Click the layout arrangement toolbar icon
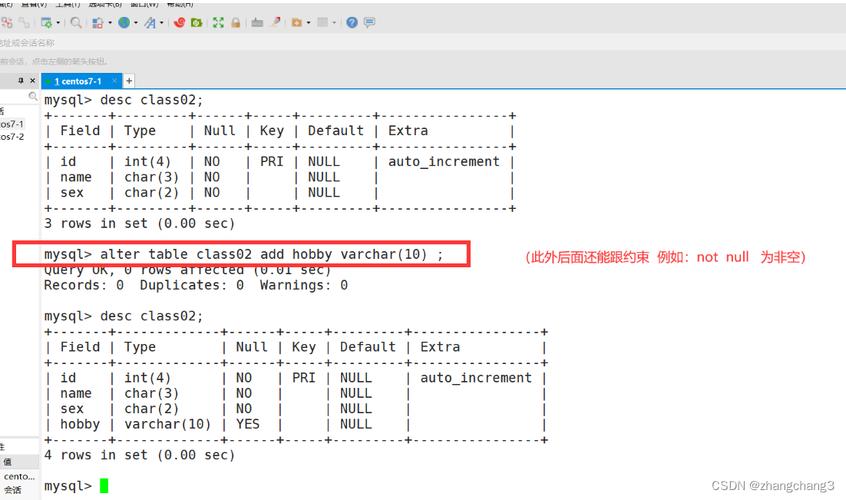 click(x=98, y=23)
